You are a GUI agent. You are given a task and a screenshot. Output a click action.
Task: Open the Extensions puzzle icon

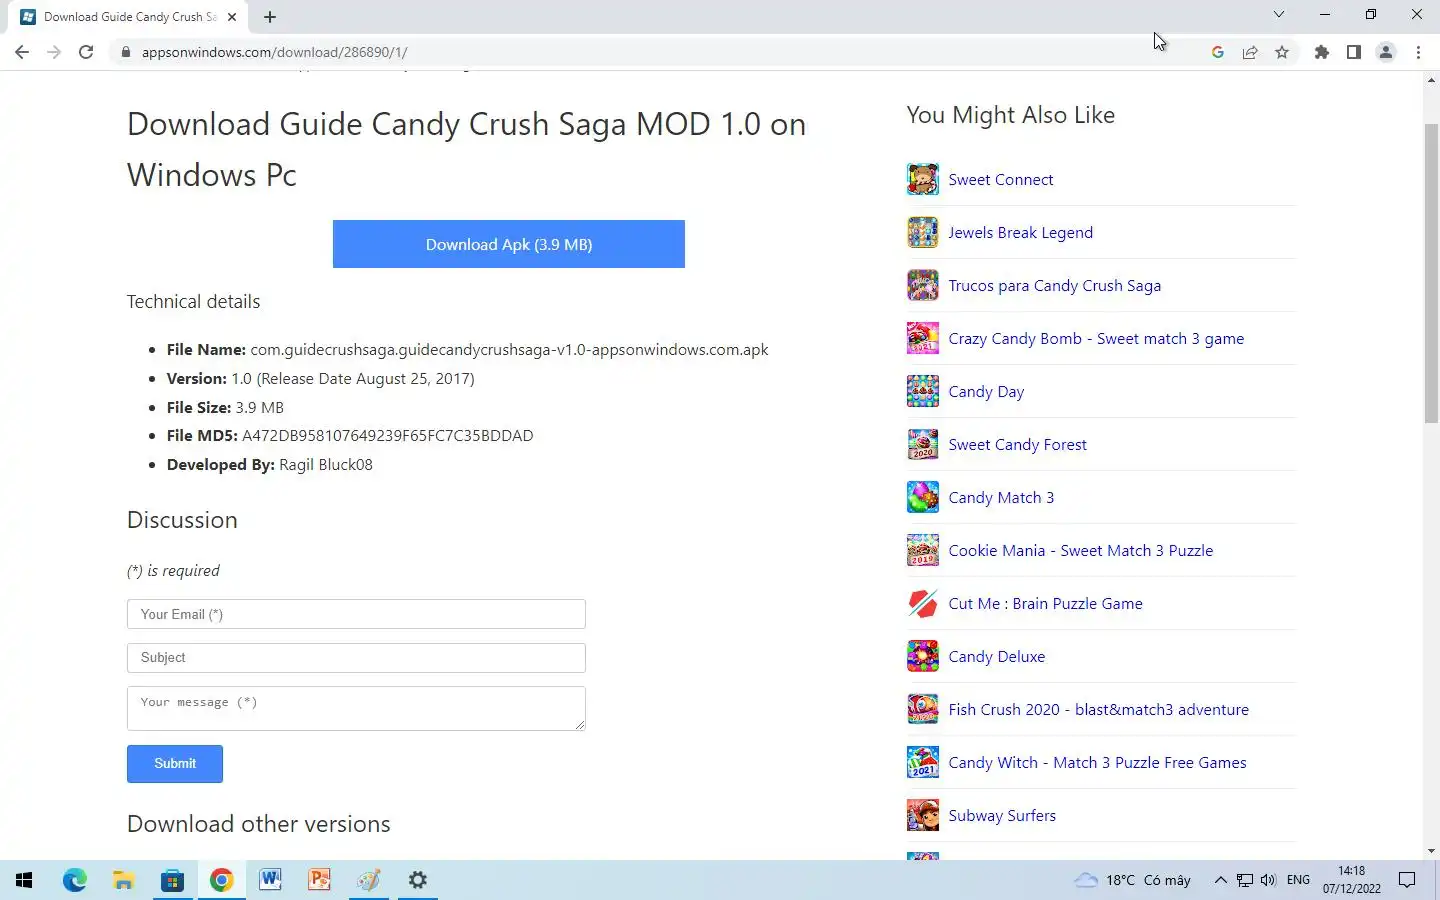click(1322, 52)
